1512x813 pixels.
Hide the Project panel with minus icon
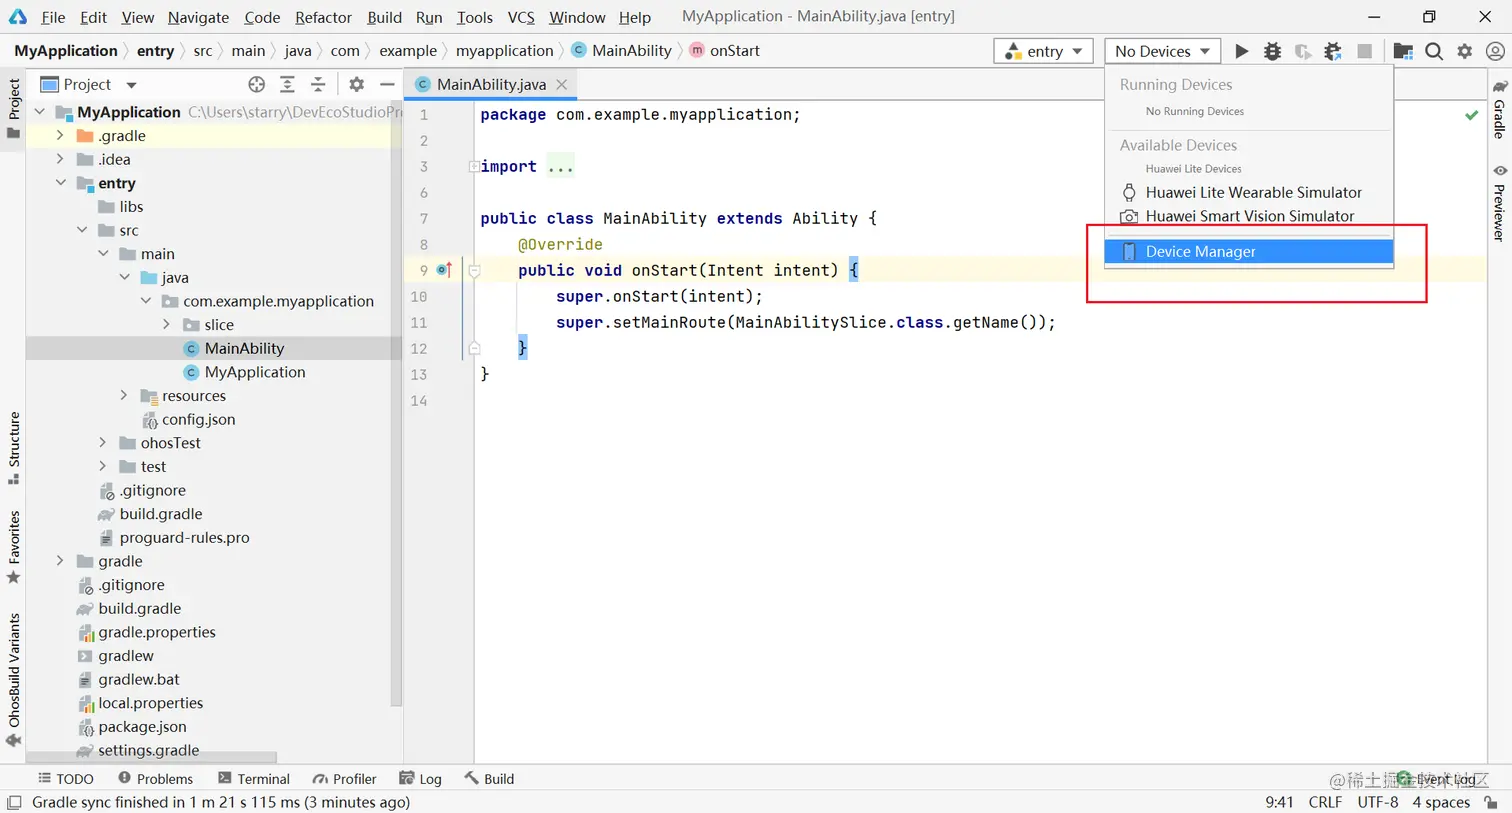pos(387,85)
